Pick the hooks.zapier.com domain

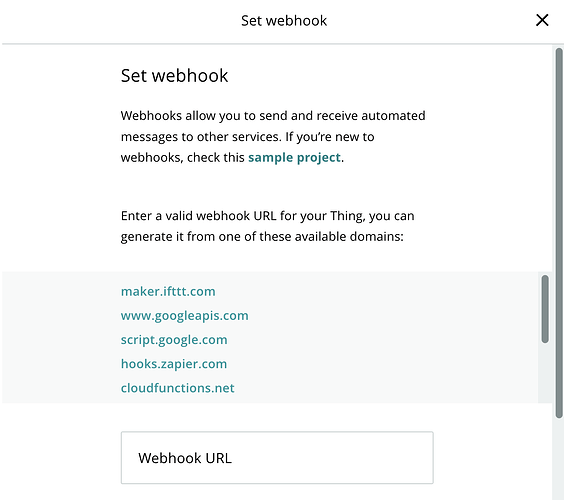[174, 364]
